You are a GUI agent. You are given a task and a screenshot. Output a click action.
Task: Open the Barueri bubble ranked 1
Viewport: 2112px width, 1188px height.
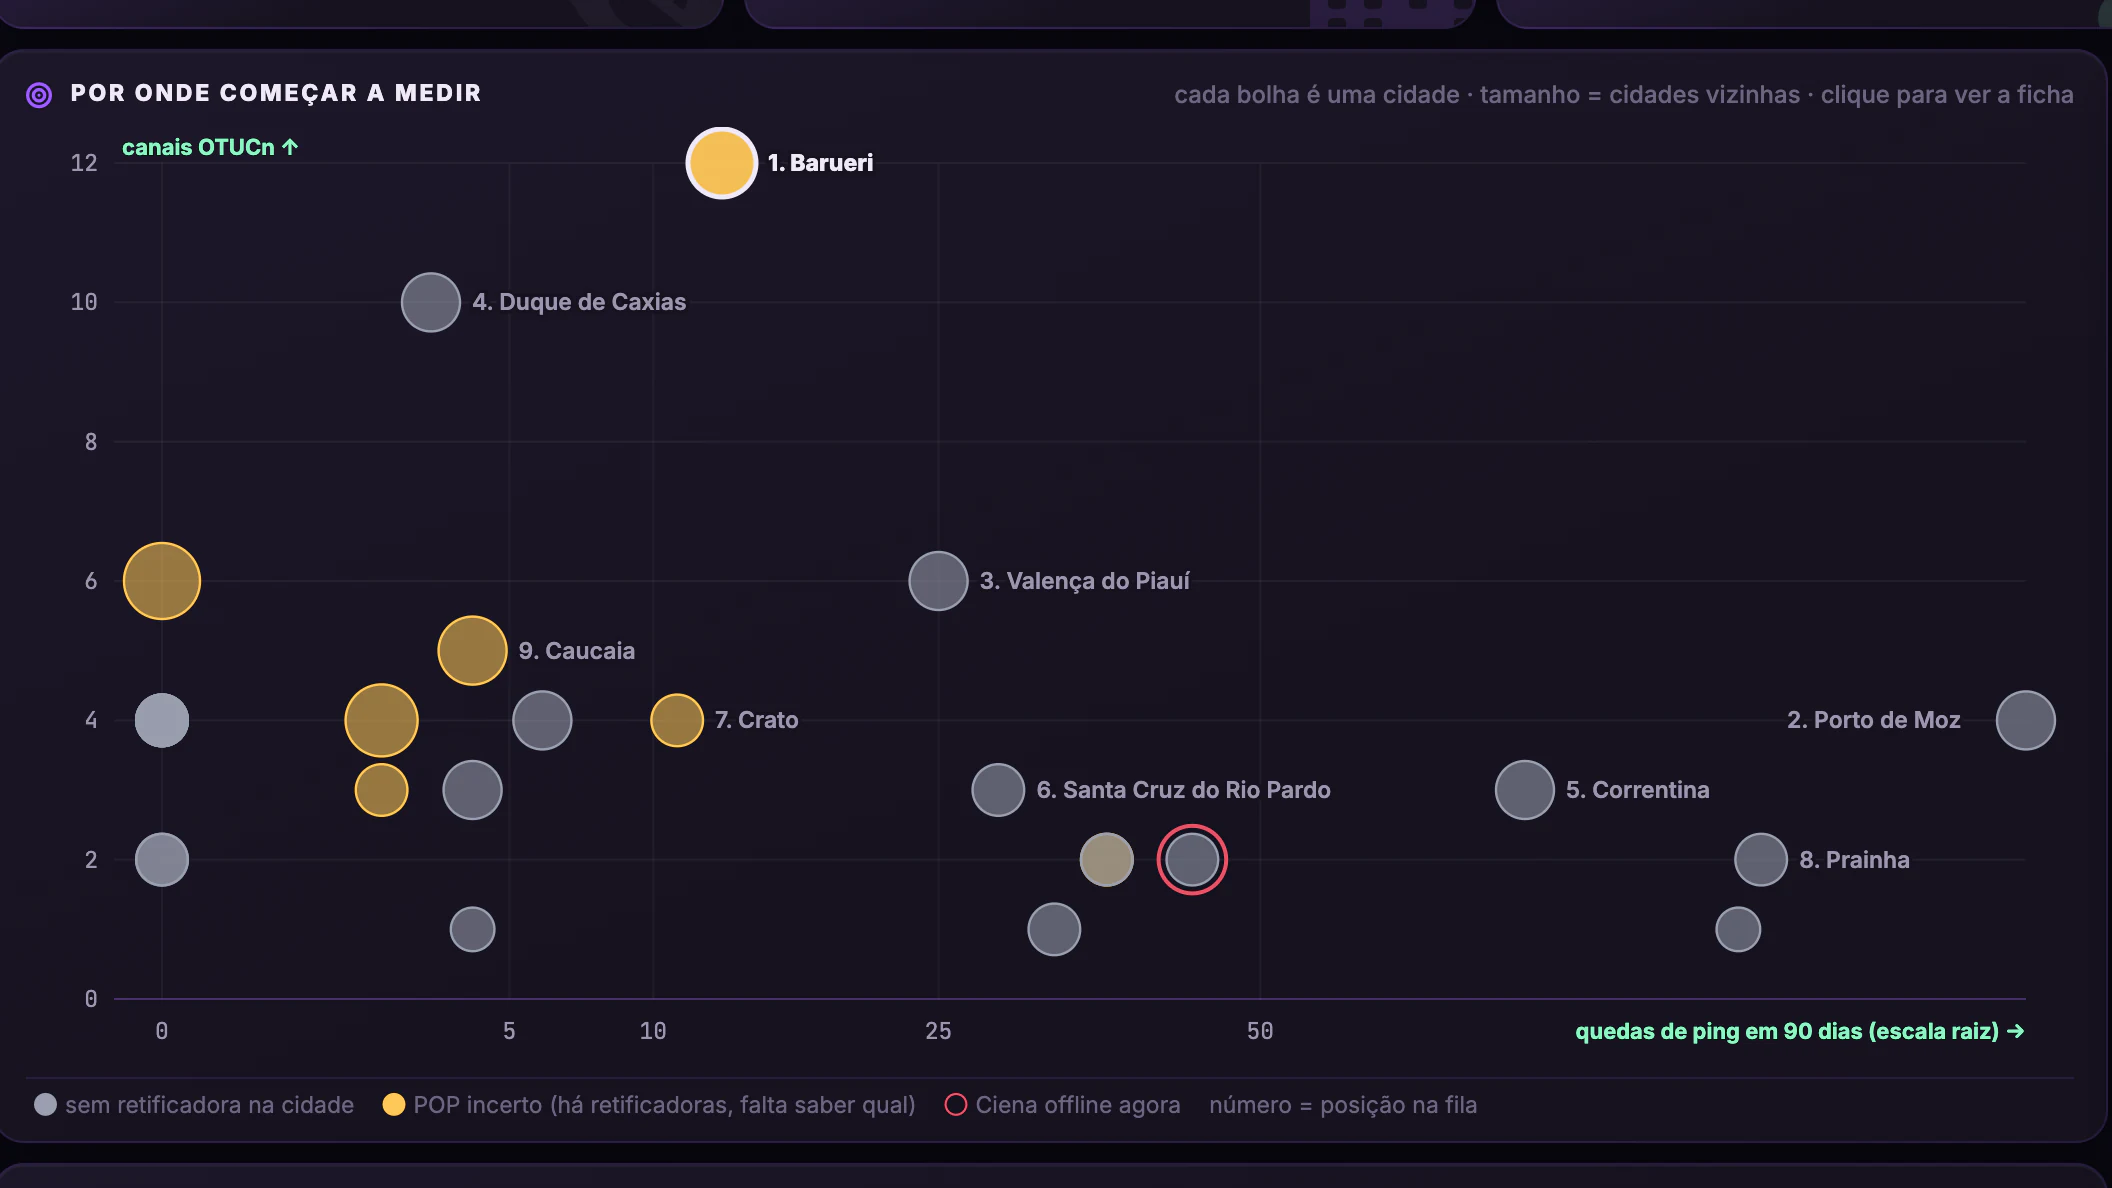721,163
